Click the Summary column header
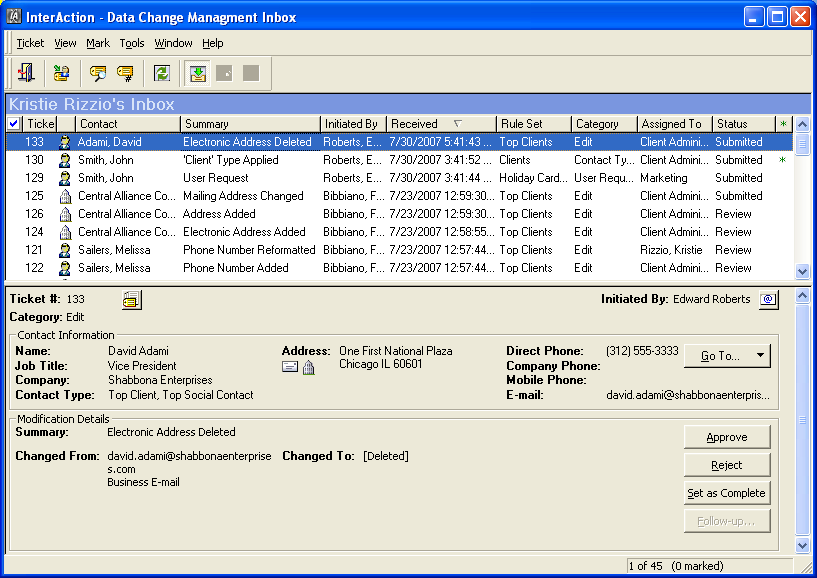This screenshot has height=578, width=817. click(251, 124)
